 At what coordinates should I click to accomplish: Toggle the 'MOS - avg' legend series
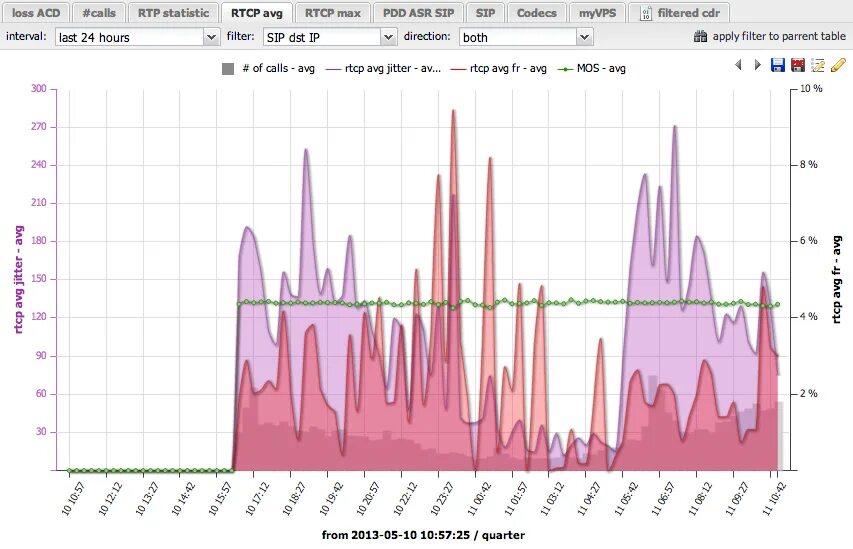click(x=592, y=69)
